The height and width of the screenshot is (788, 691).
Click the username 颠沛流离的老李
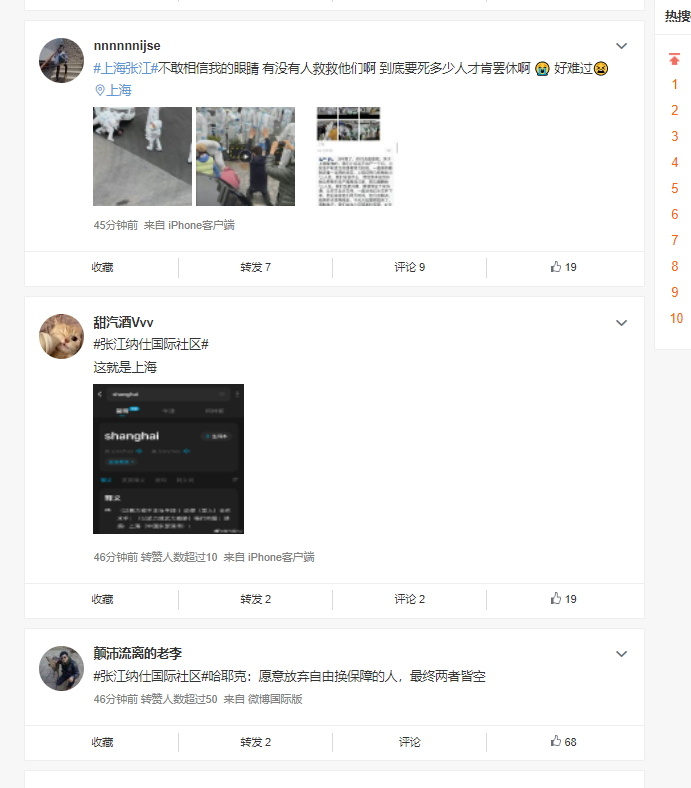[x=137, y=653]
